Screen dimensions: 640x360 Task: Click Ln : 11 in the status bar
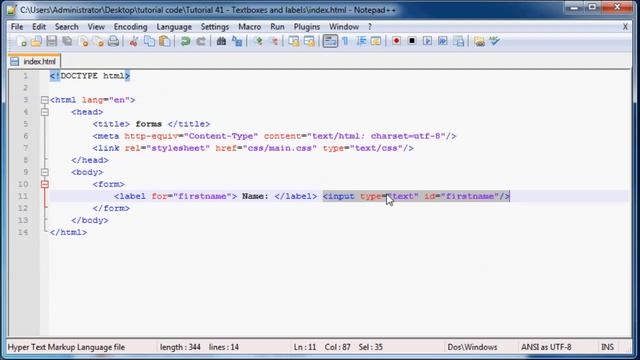tap(304, 347)
